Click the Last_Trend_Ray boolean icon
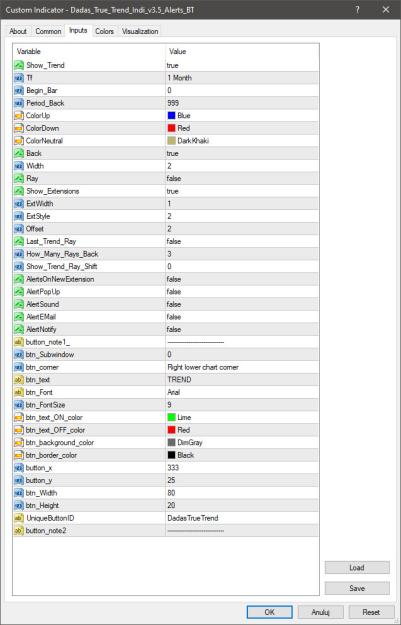Viewport: 401px width, 625px height. [19, 241]
